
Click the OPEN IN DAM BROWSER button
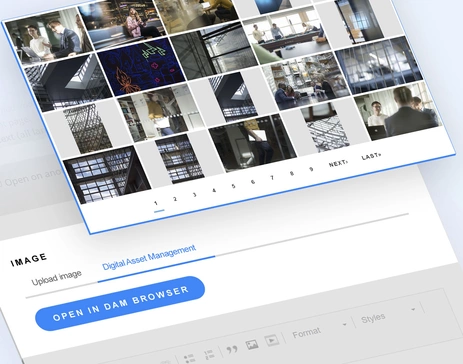click(x=120, y=303)
